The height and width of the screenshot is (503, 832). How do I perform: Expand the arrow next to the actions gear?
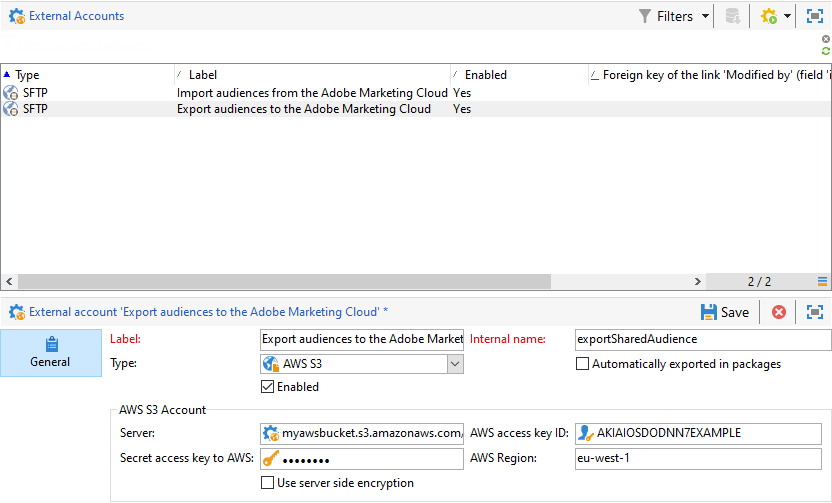[788, 16]
